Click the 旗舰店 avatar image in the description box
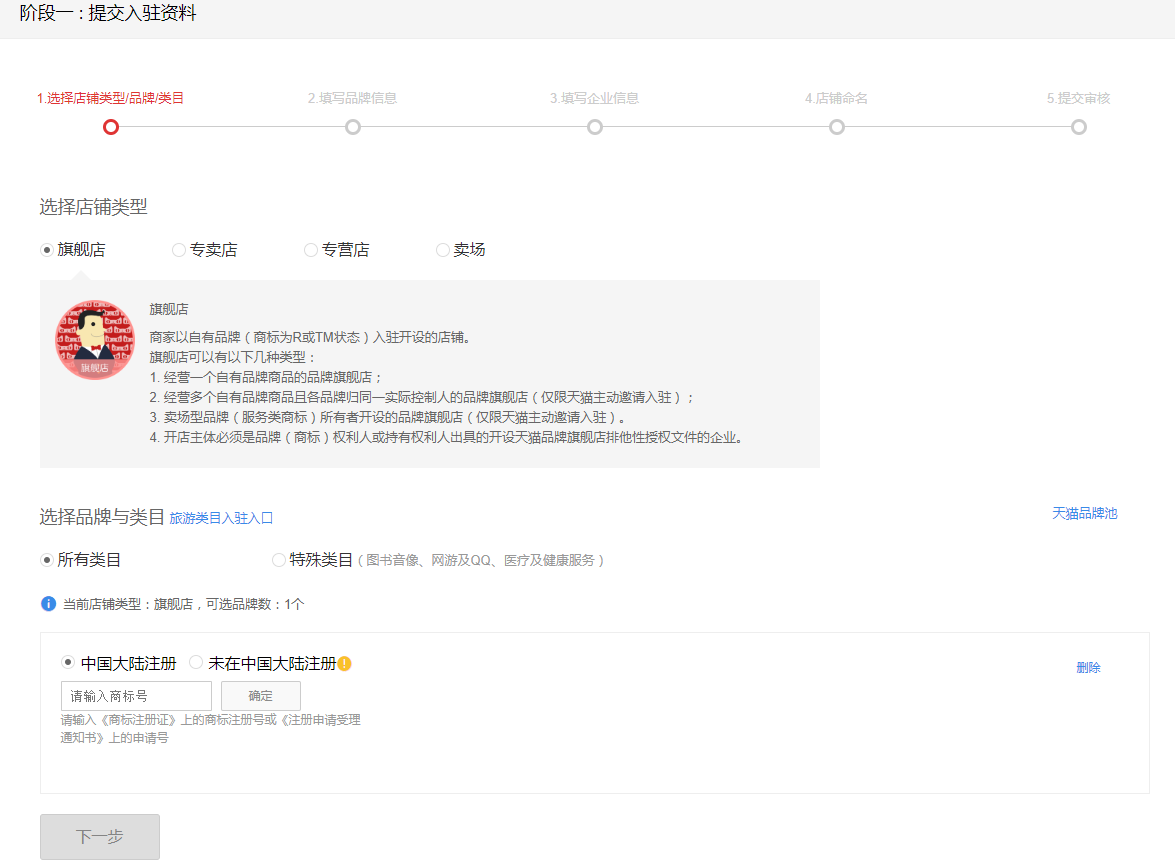1175x868 pixels. click(x=95, y=339)
